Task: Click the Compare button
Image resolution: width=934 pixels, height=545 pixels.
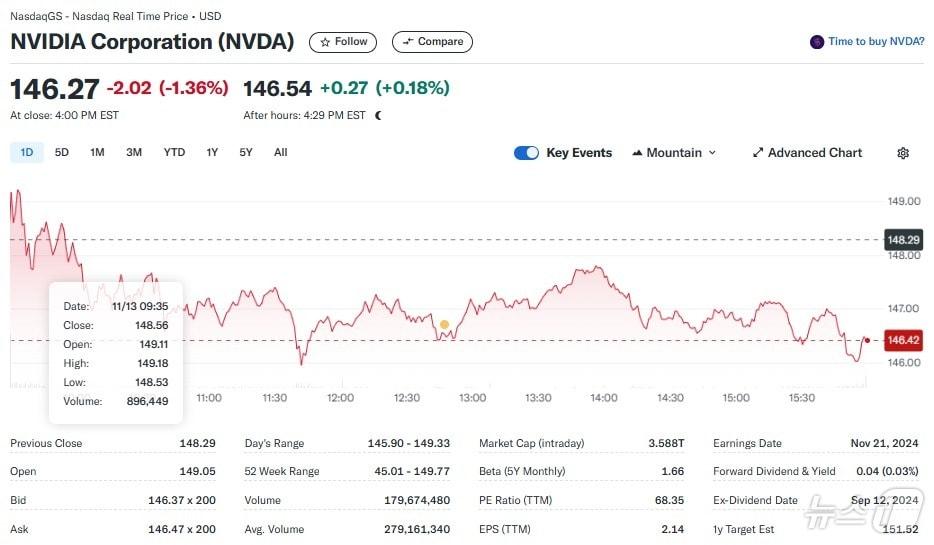Action: point(432,42)
